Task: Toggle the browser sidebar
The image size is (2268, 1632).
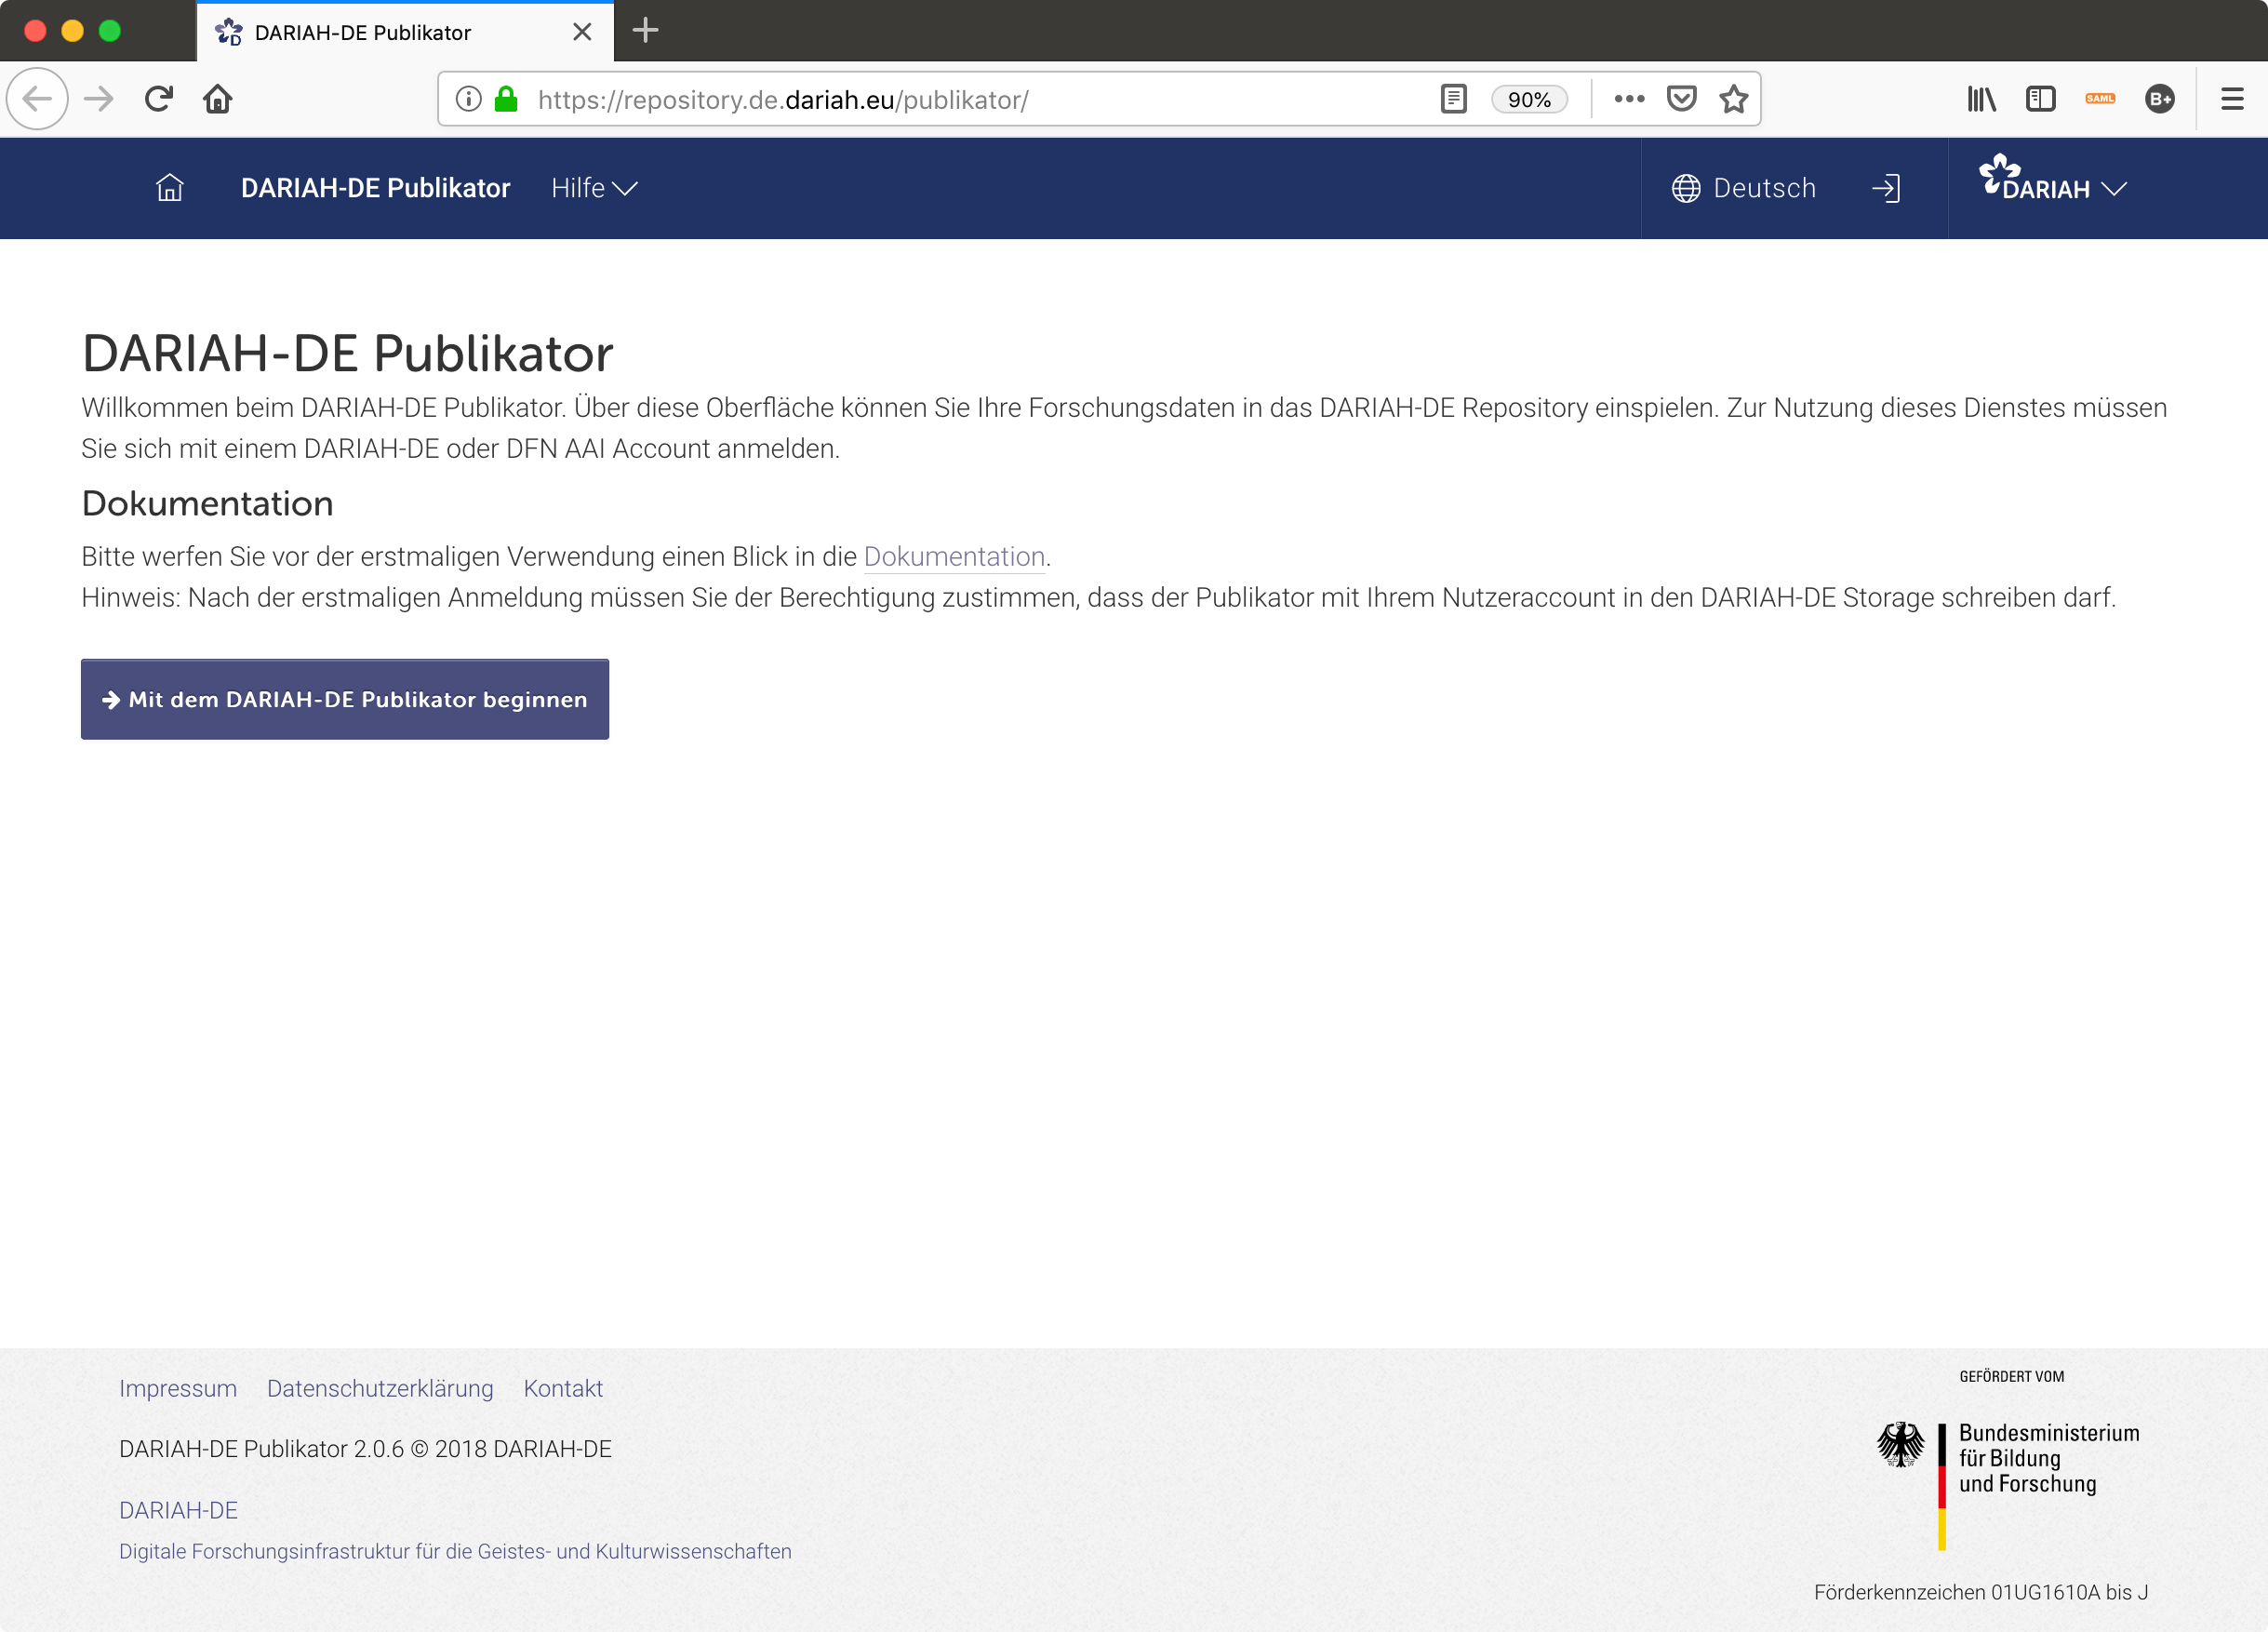Action: pyautogui.click(x=2040, y=98)
